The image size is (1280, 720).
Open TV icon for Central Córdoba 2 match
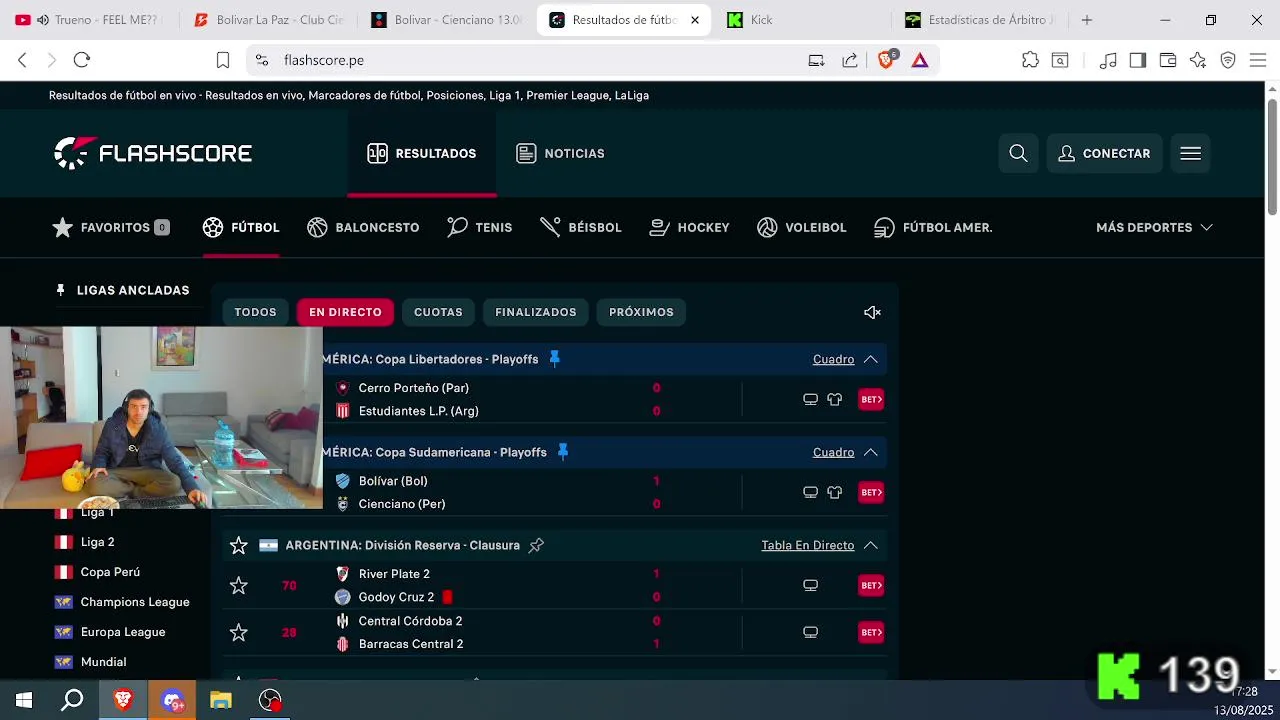tap(811, 632)
